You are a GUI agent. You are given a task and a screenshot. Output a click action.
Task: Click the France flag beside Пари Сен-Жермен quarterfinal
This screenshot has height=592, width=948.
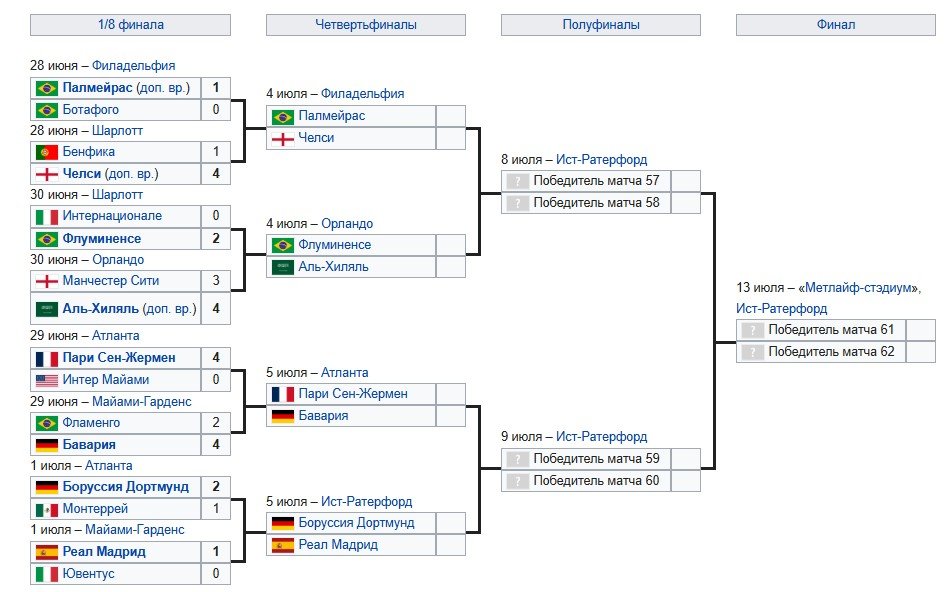pos(283,394)
